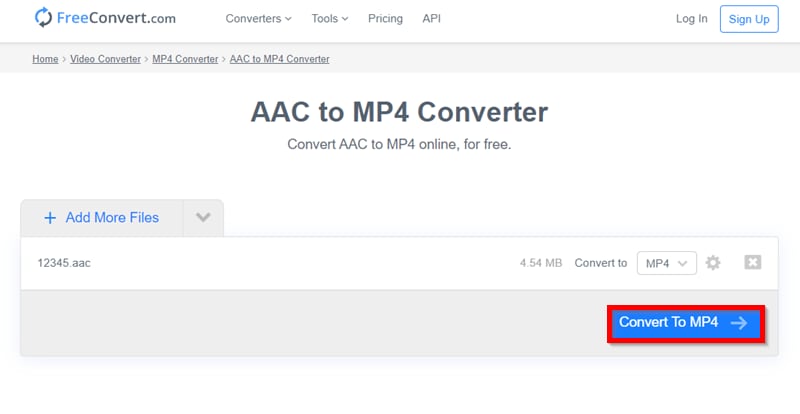The image size is (800, 414).
Task: Click the plus icon to add files
Action: pyautogui.click(x=50, y=218)
